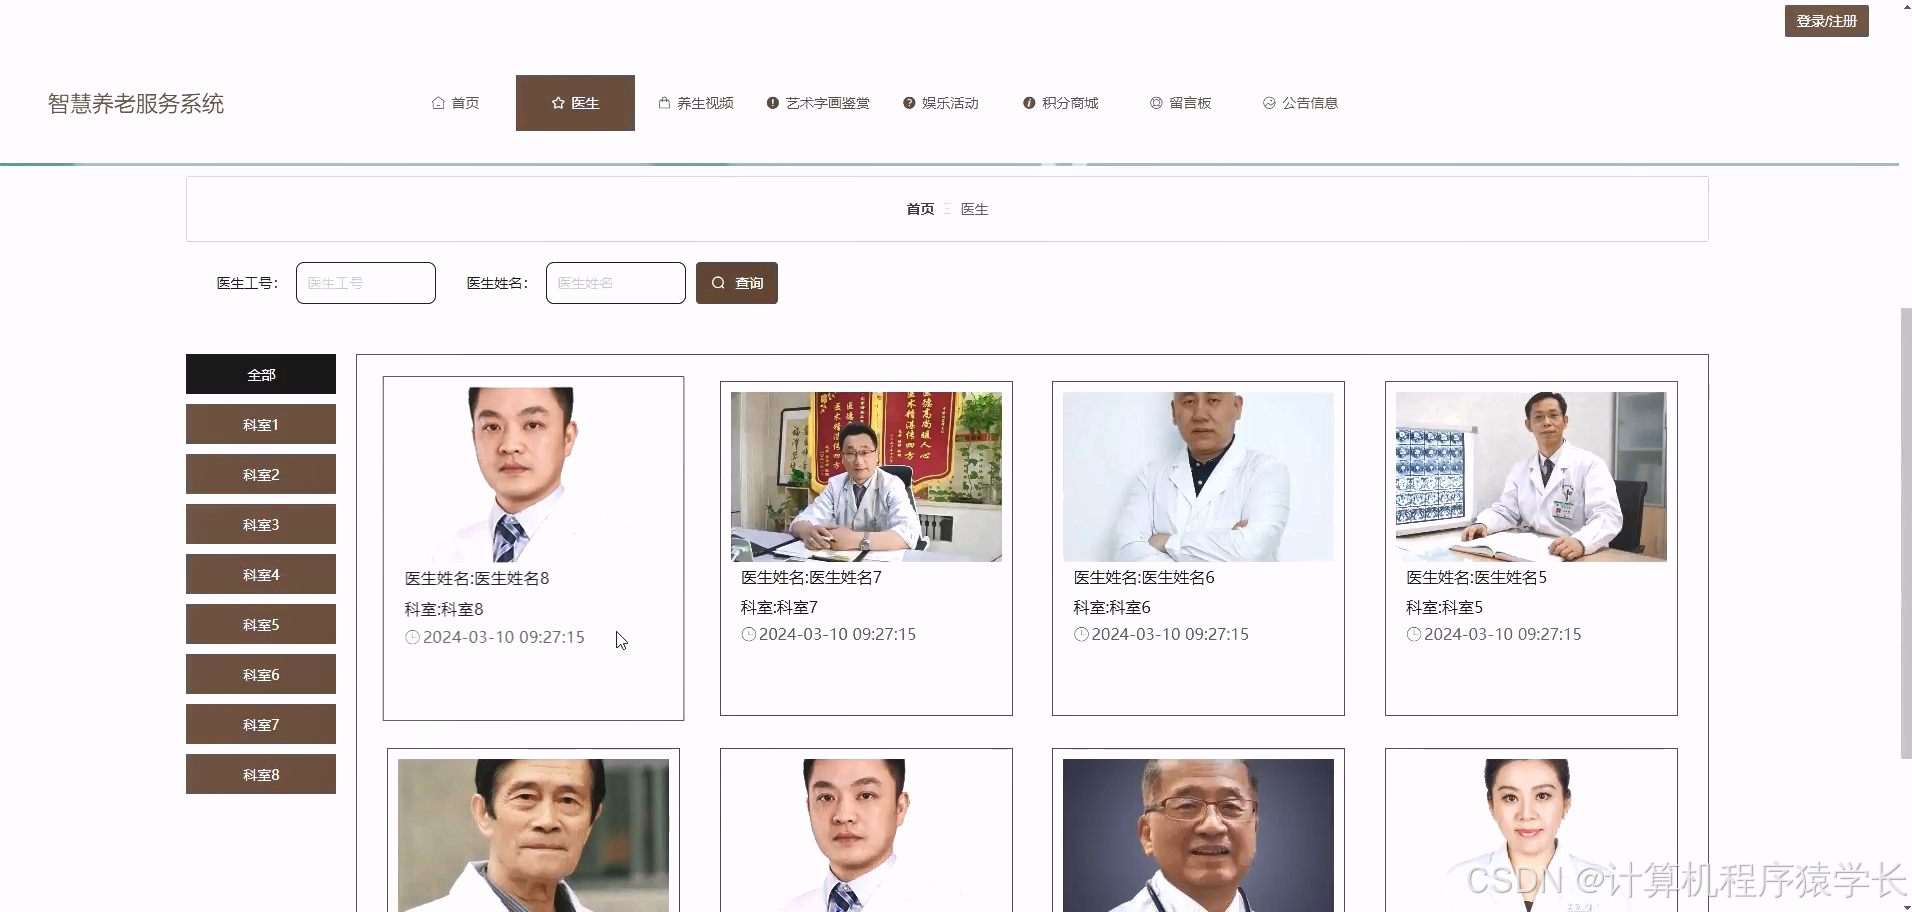
Task: Open 养生视频 via its video icon
Action: 662,102
